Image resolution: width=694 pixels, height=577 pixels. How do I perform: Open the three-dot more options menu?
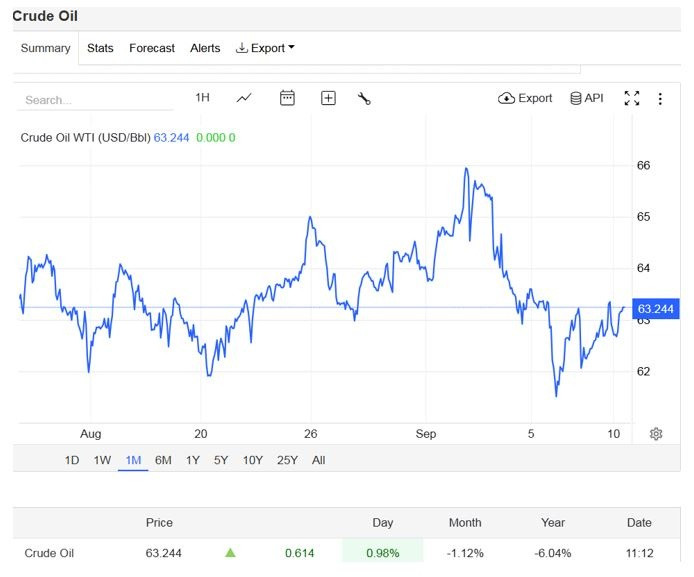pyautogui.click(x=660, y=99)
